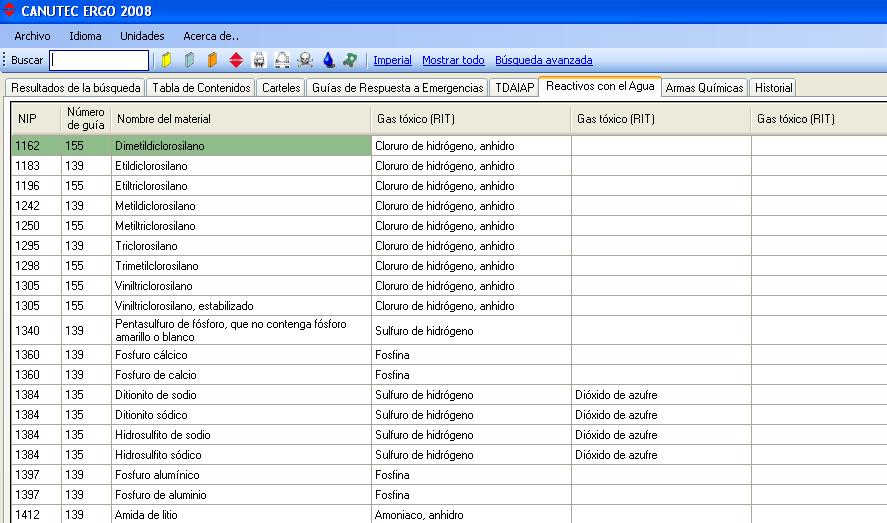This screenshot has width=887, height=523.
Task: Click the truck vehicle icon in toolbar
Action: tap(259, 61)
